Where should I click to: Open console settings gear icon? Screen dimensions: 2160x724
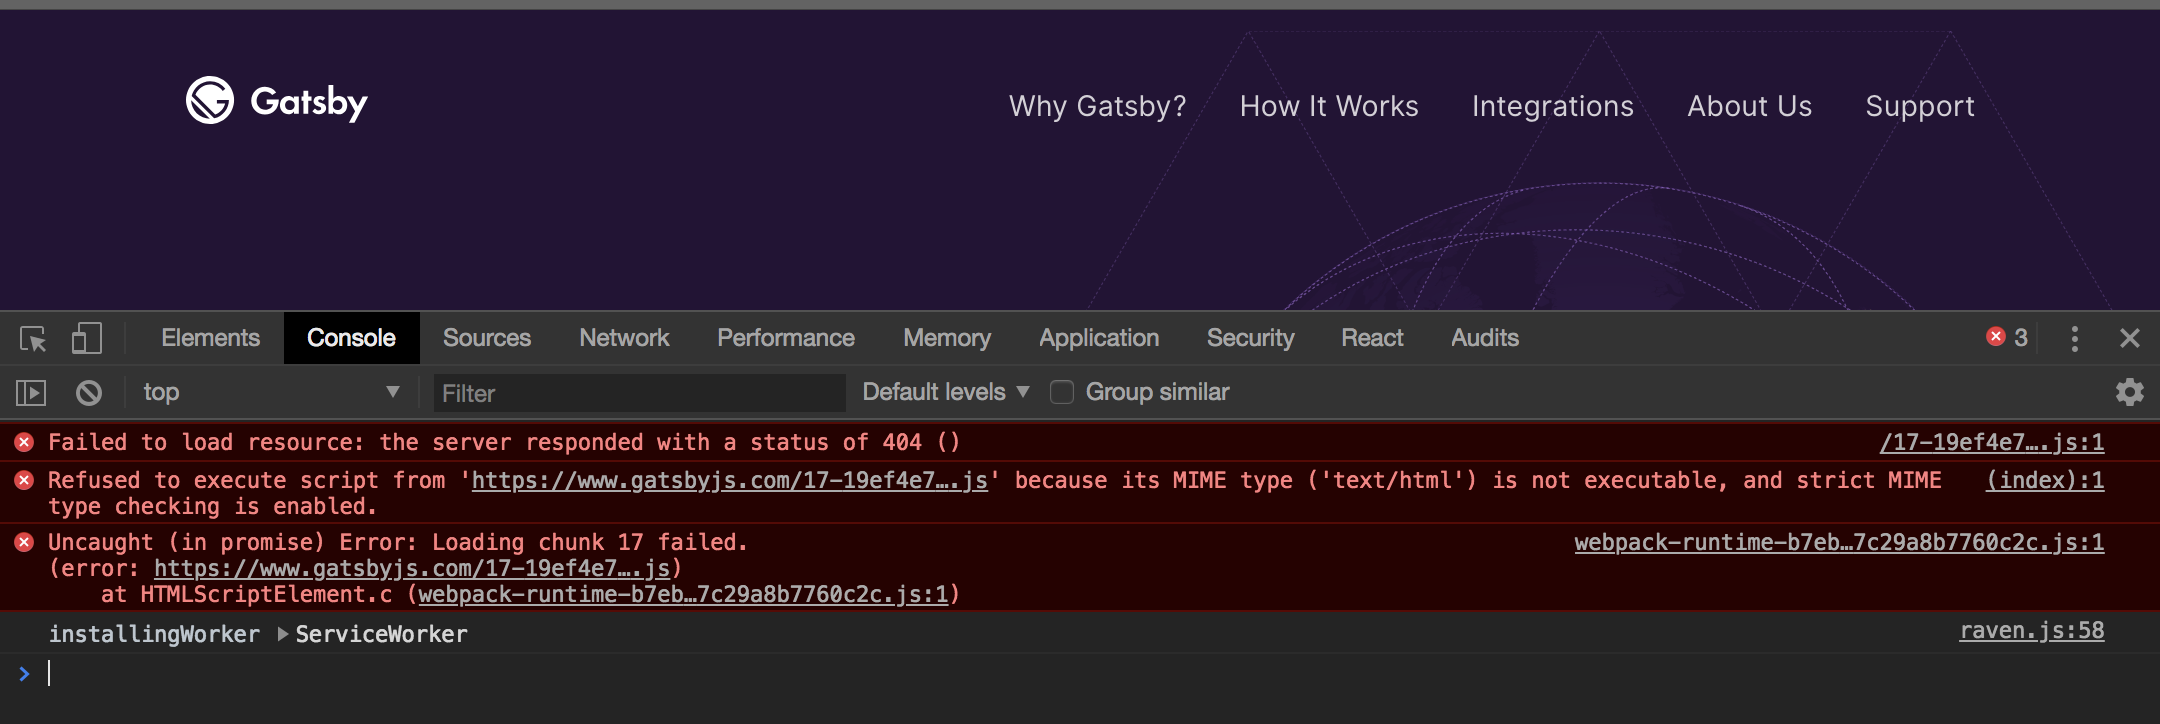tap(2130, 392)
